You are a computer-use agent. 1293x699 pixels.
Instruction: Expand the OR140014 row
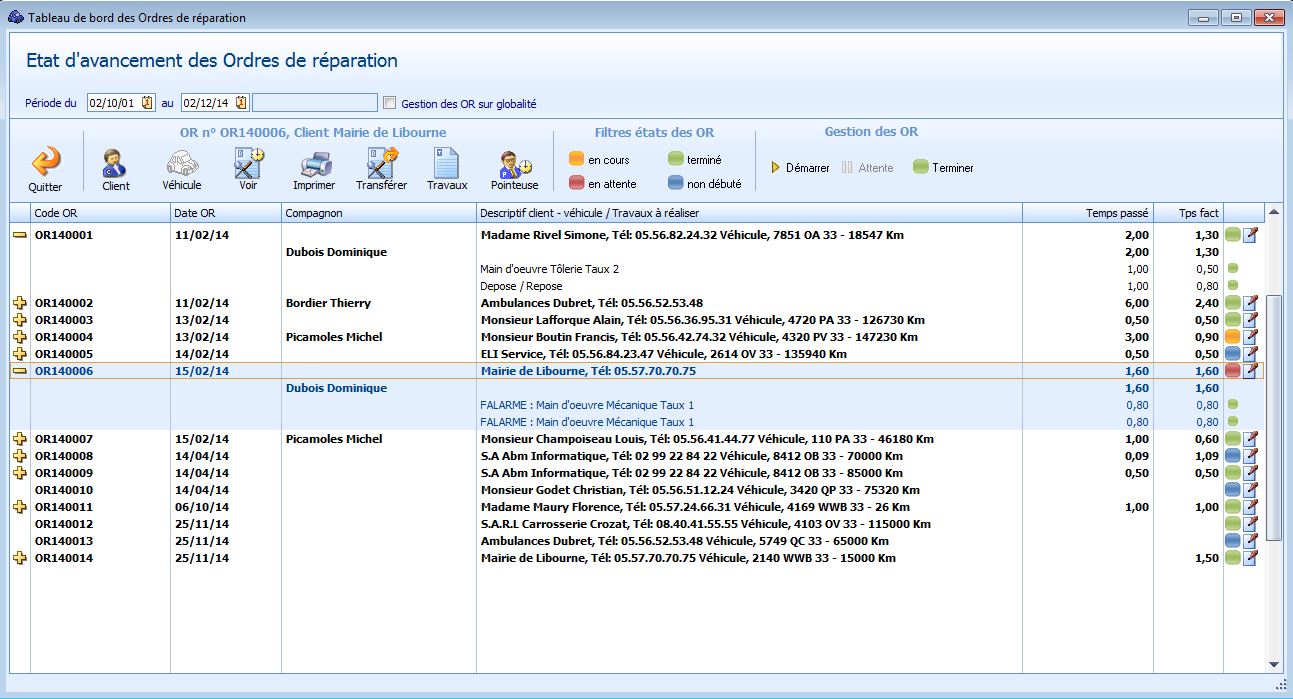[x=19, y=558]
